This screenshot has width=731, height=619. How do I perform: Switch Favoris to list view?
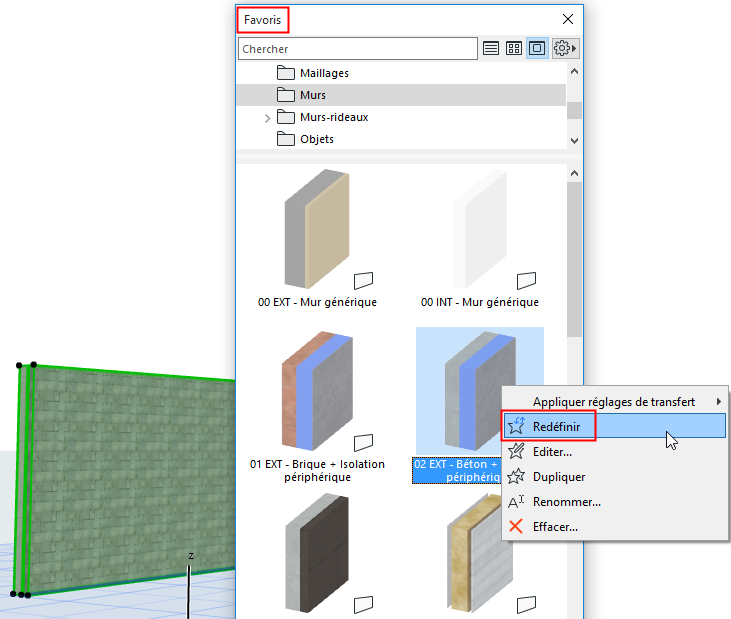click(490, 48)
